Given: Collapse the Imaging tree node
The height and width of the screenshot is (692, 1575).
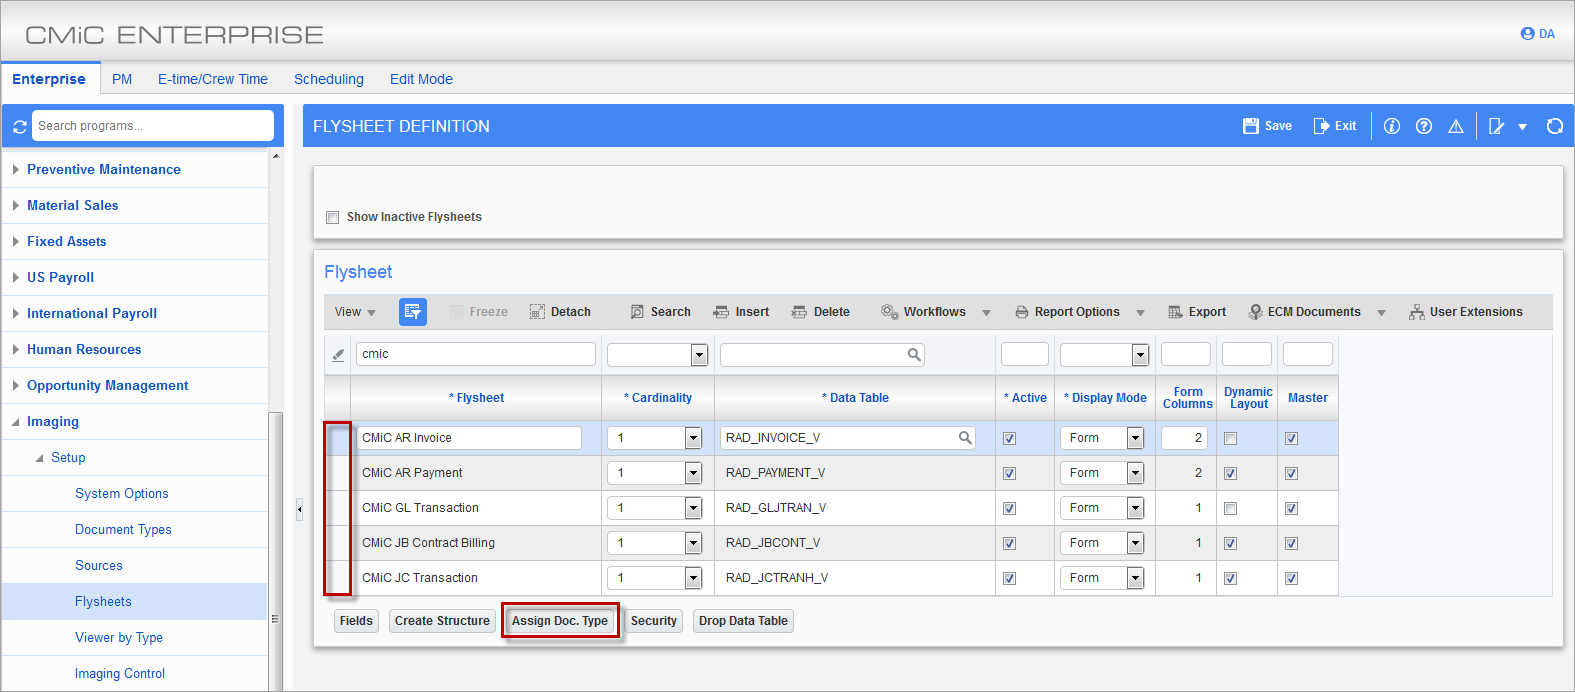Looking at the screenshot, I should (16, 422).
